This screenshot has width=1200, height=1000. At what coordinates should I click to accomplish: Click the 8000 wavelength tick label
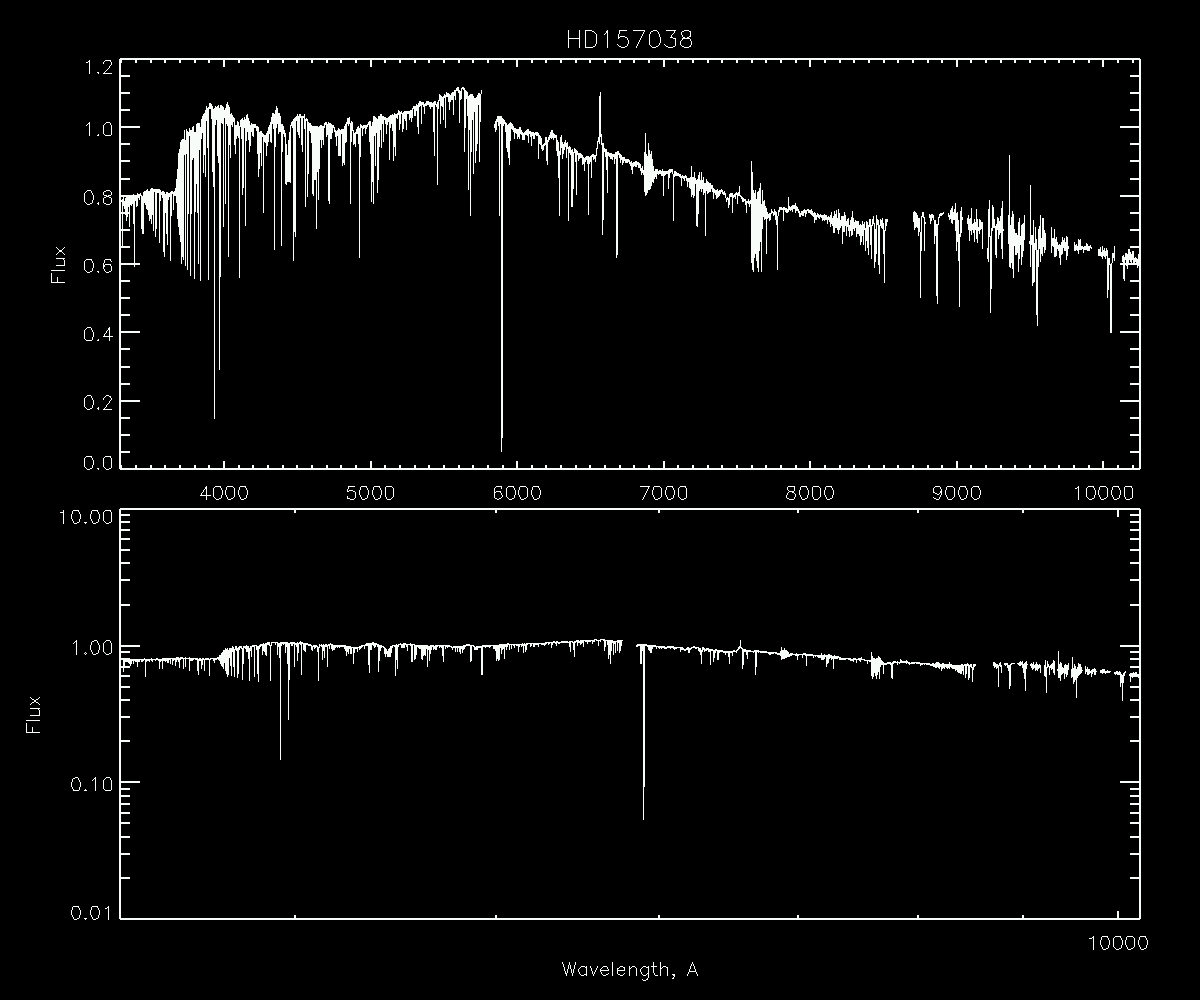[810, 492]
